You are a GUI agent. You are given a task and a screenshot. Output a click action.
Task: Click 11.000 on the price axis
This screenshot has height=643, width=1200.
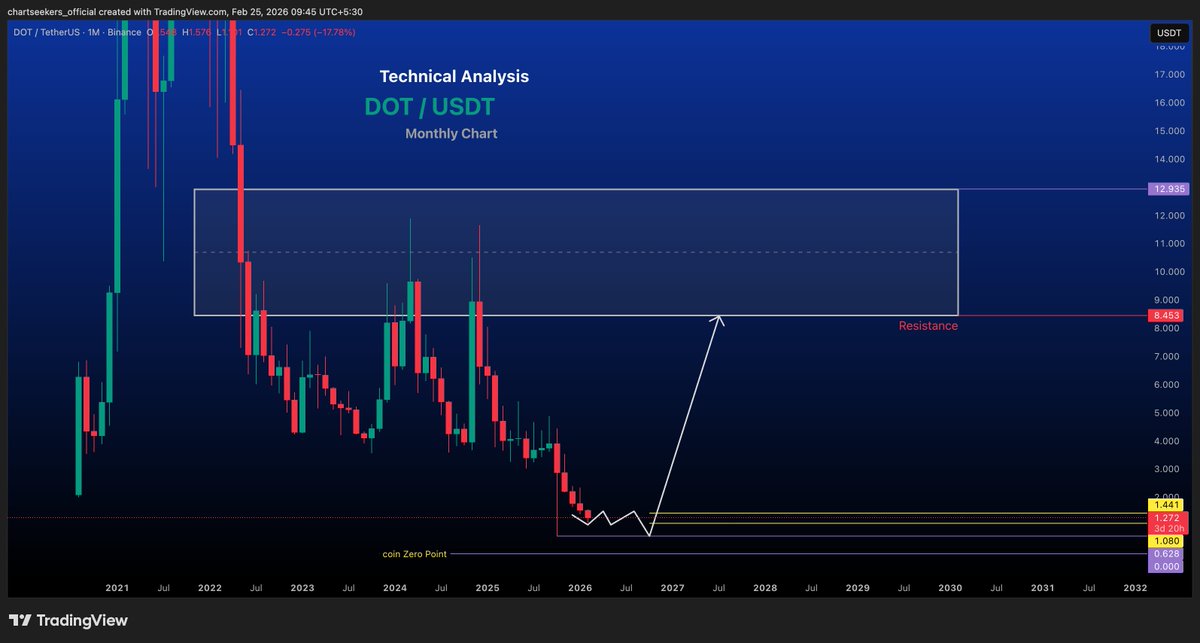coord(1169,243)
